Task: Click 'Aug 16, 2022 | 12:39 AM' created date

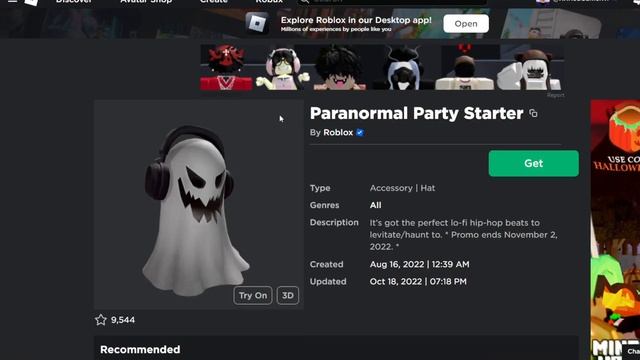Action: coord(420,264)
